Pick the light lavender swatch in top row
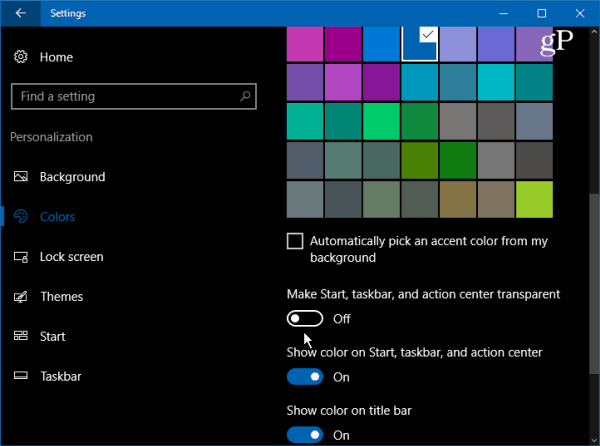This screenshot has width=600, height=446. coord(458,44)
